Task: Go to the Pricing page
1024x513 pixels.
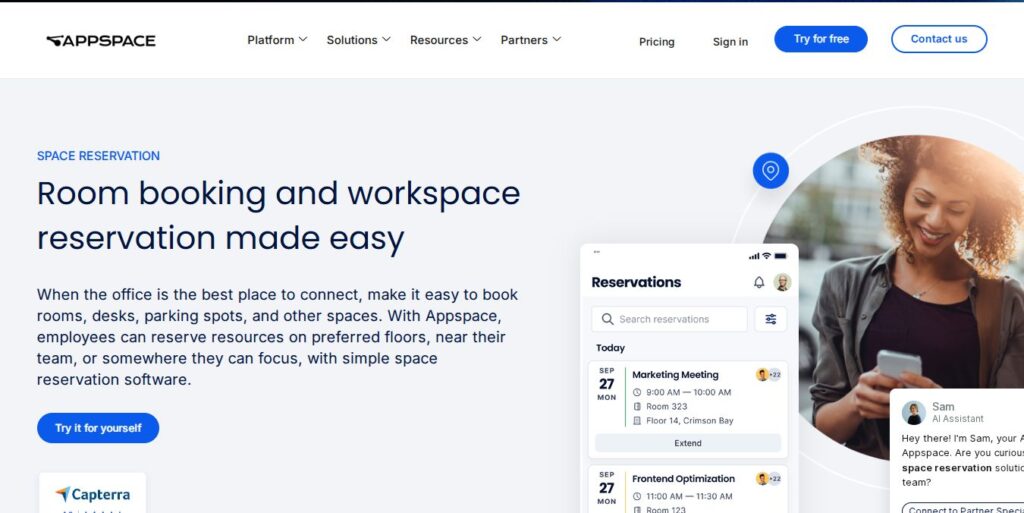Action: tap(656, 42)
